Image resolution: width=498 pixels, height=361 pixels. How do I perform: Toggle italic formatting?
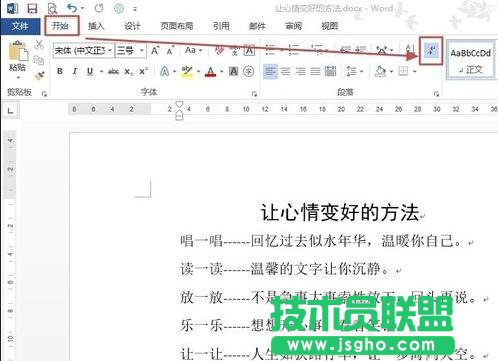coord(75,71)
